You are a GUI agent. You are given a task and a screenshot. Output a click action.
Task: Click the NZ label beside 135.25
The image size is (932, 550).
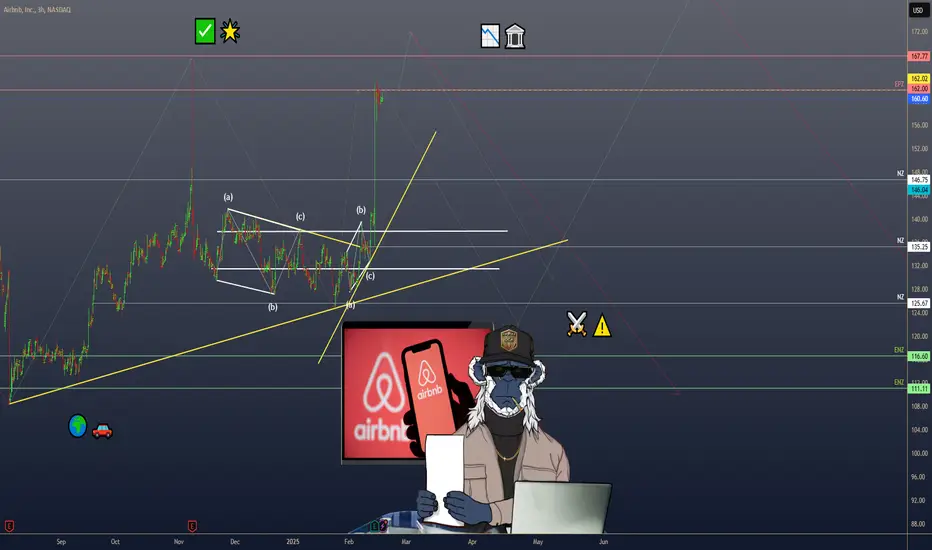[900, 241]
